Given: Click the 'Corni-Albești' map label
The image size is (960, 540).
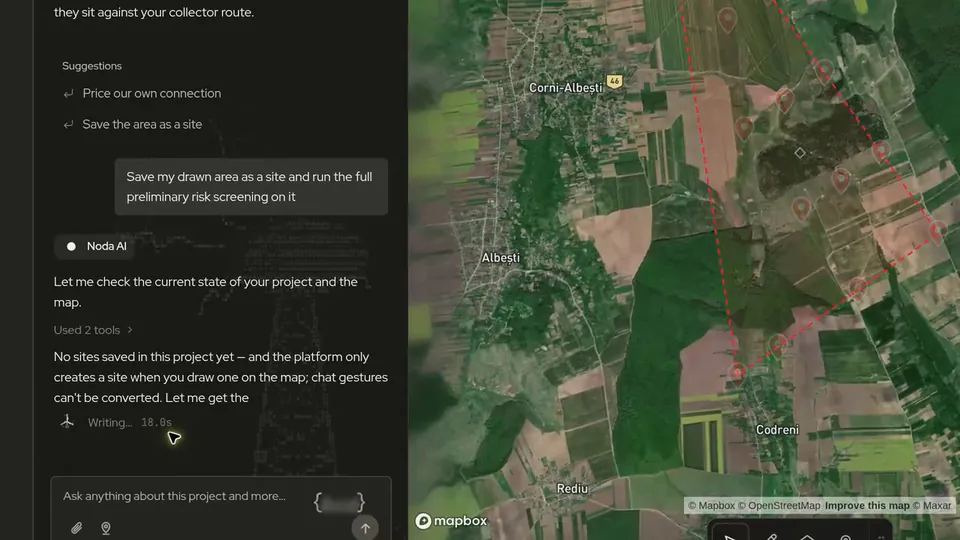Looking at the screenshot, I should pyautogui.click(x=565, y=88).
